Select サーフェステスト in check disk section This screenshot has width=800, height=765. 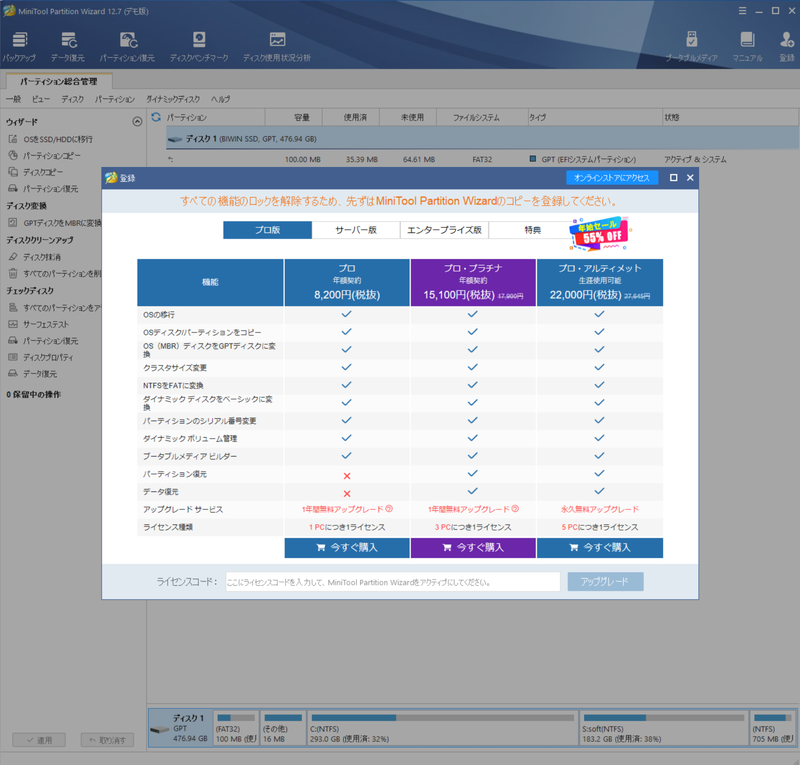click(39, 324)
